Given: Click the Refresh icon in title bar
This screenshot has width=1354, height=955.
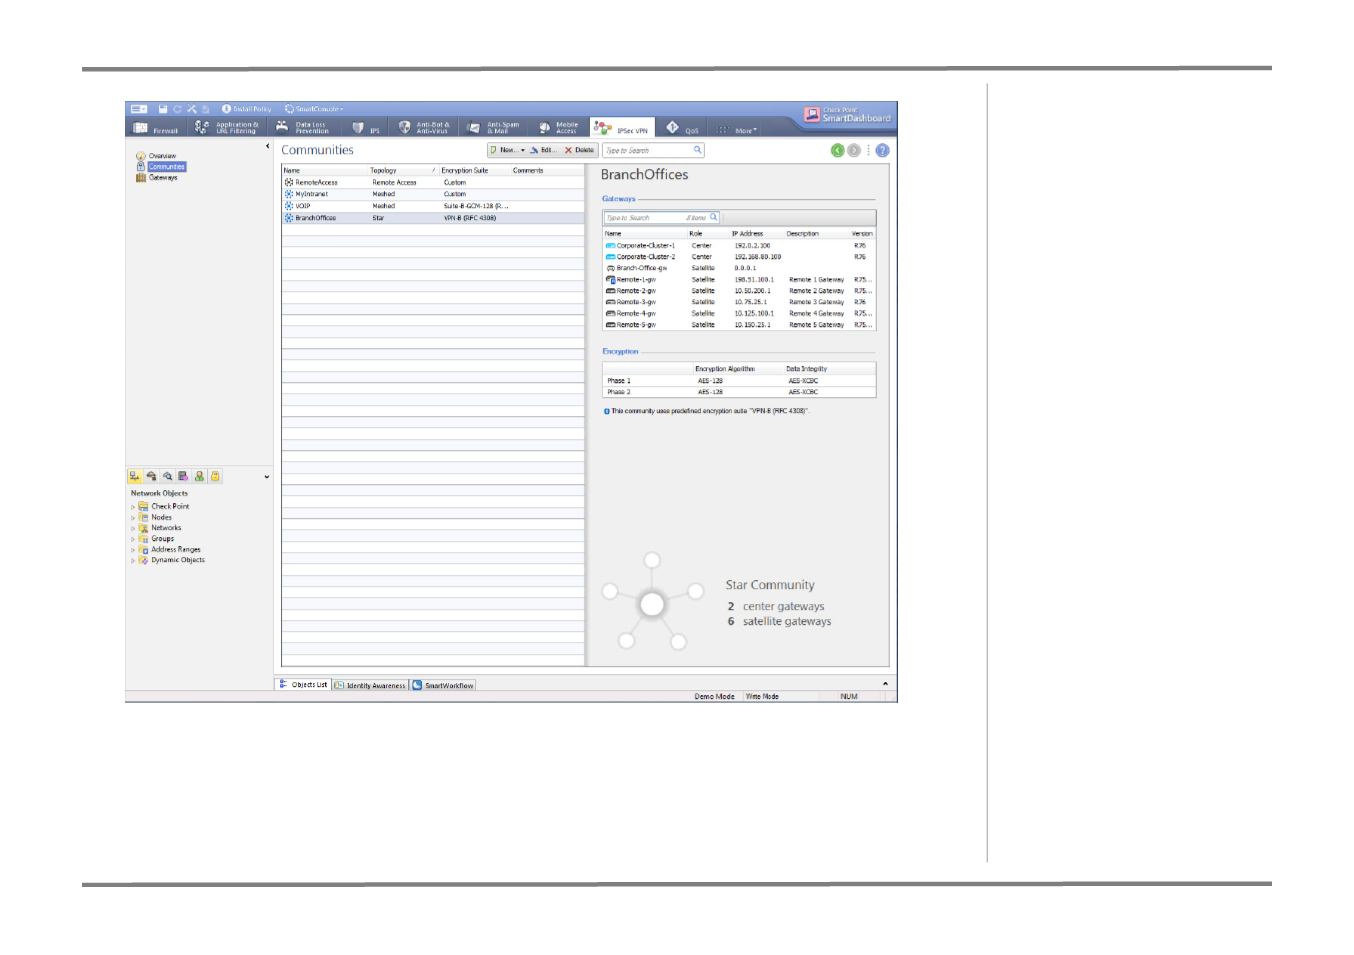Looking at the screenshot, I should pyautogui.click(x=177, y=109).
